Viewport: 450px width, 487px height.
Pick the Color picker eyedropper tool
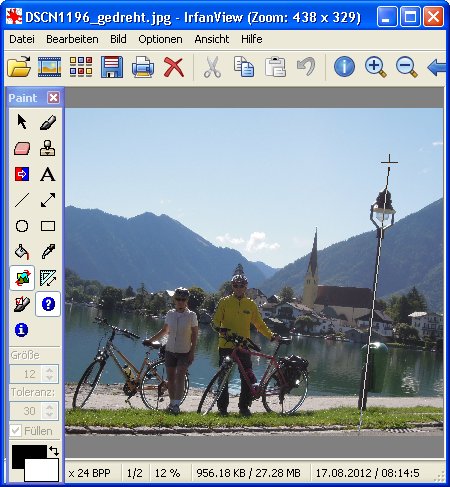click(48, 252)
